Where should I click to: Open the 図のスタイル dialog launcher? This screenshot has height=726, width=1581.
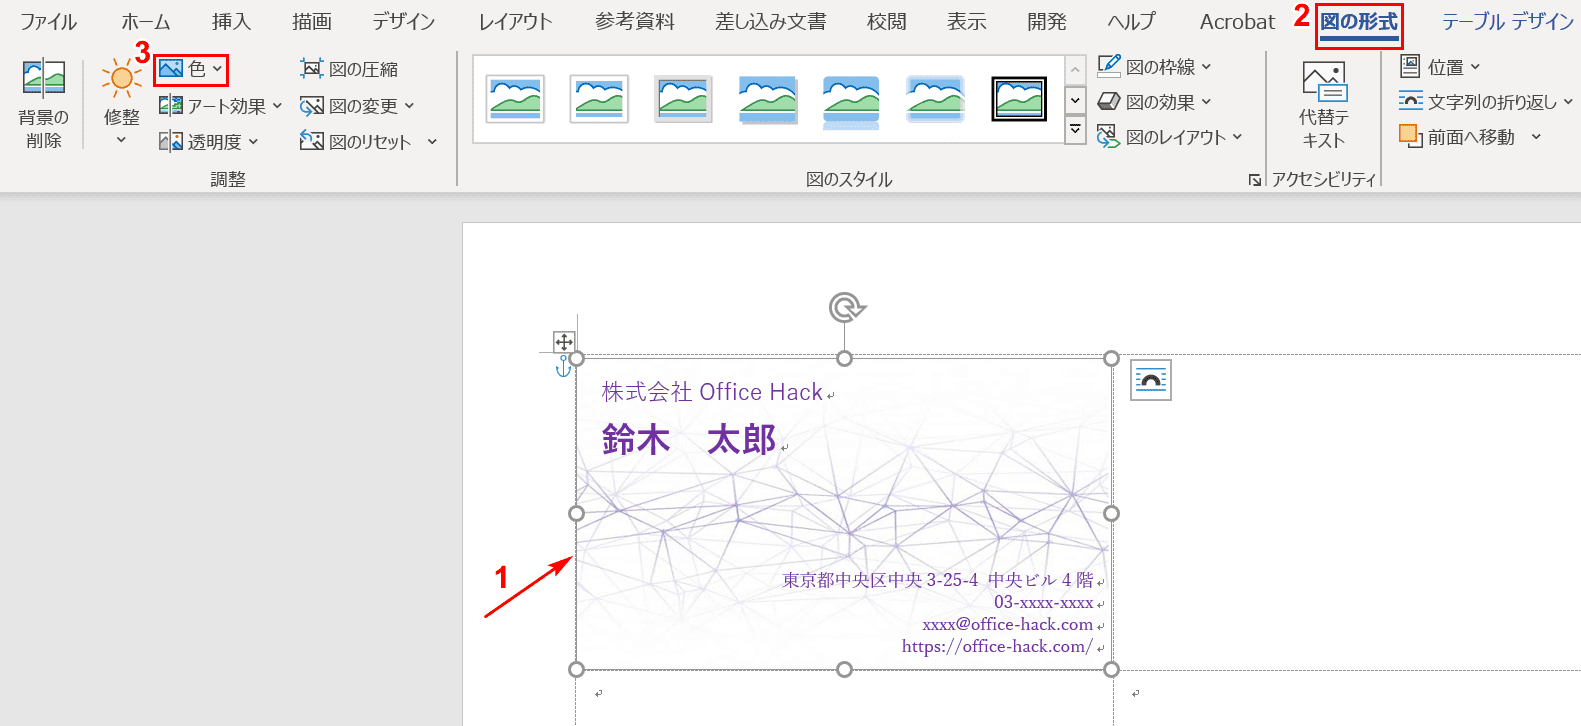(x=1254, y=180)
